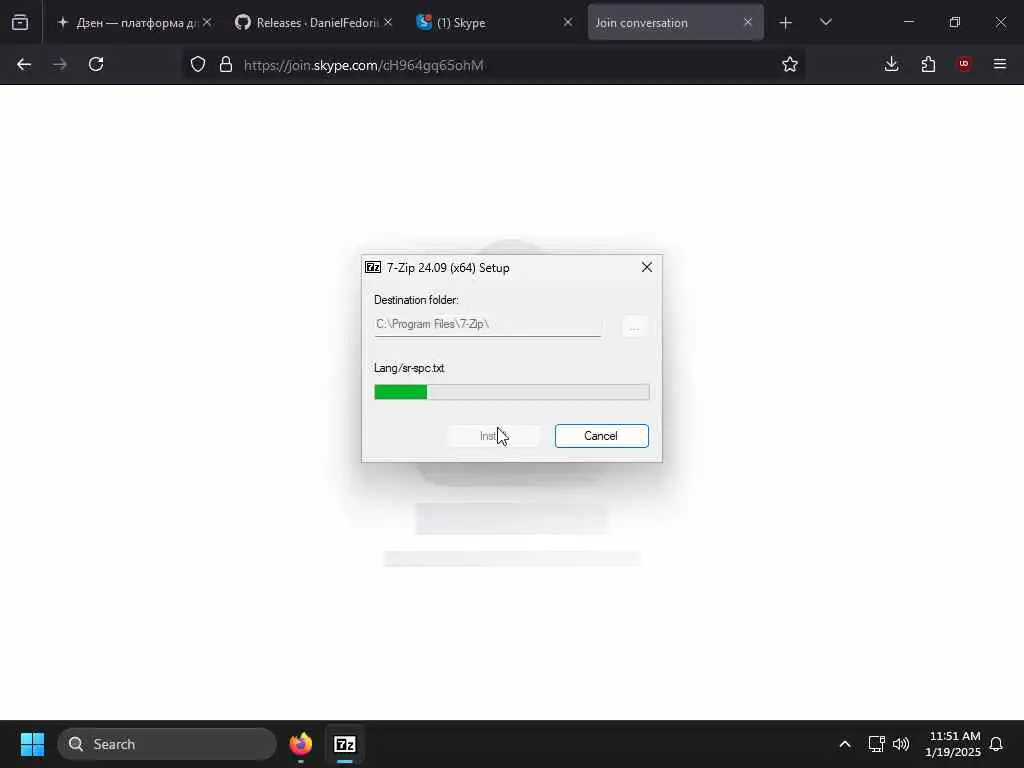The width and height of the screenshot is (1024, 768).
Task: Cancel the 7-Zip installation
Action: pos(601,436)
